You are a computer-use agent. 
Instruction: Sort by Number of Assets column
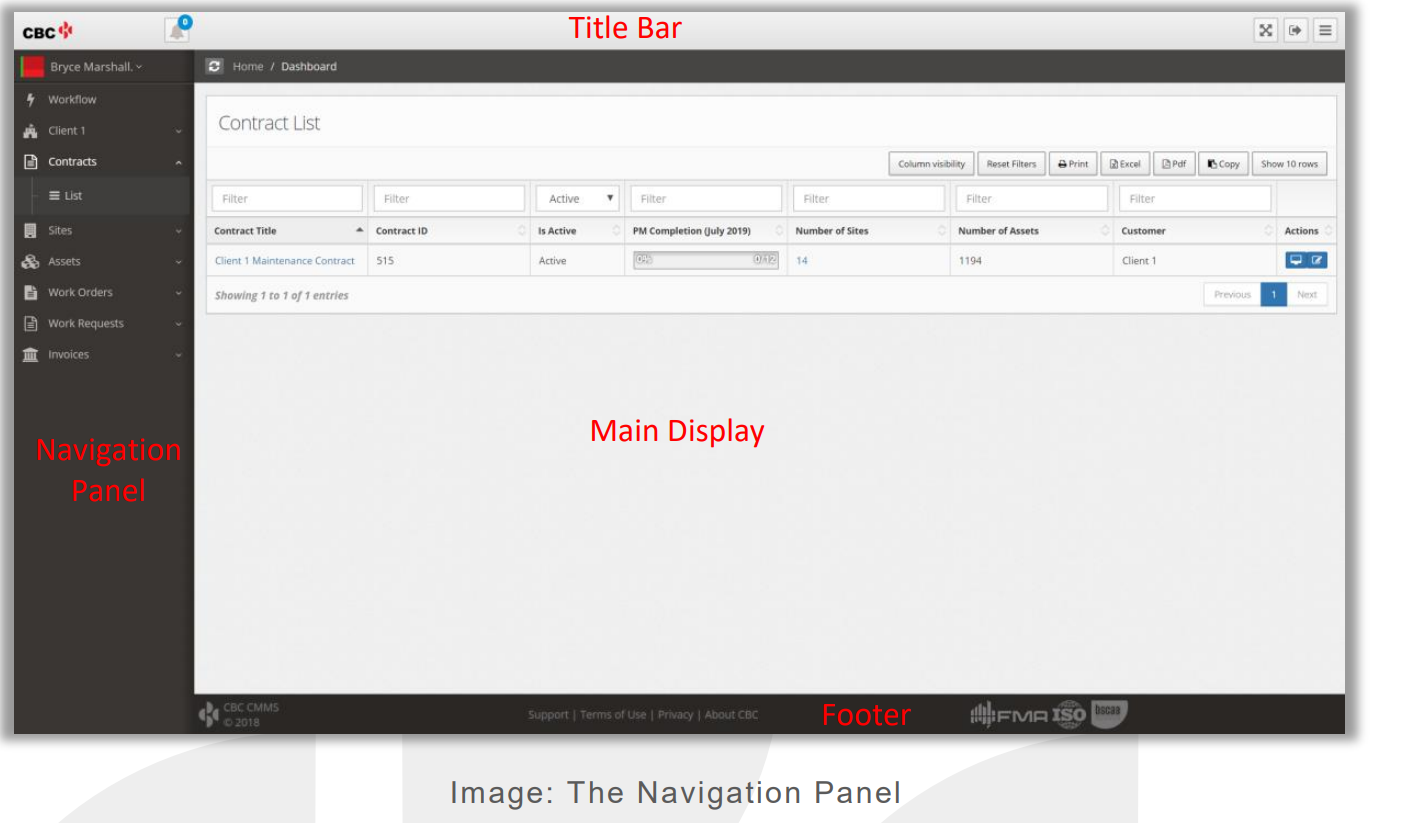(x=1031, y=230)
